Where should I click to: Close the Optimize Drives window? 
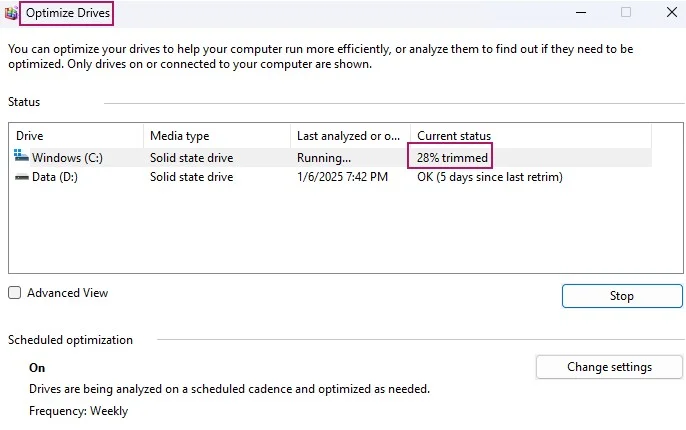point(671,13)
